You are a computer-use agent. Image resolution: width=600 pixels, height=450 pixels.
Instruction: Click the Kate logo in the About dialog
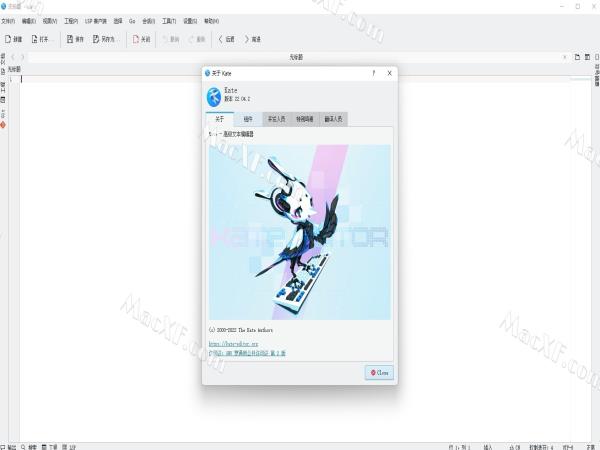coord(214,96)
